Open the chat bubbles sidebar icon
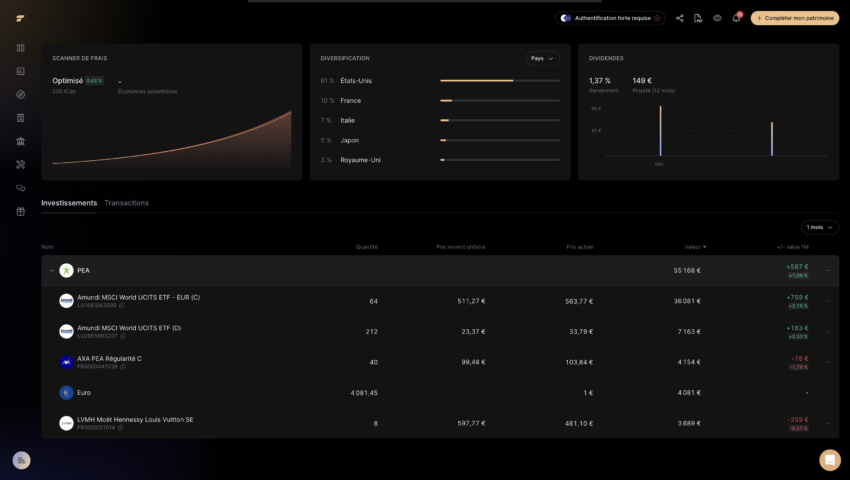 tap(21, 188)
